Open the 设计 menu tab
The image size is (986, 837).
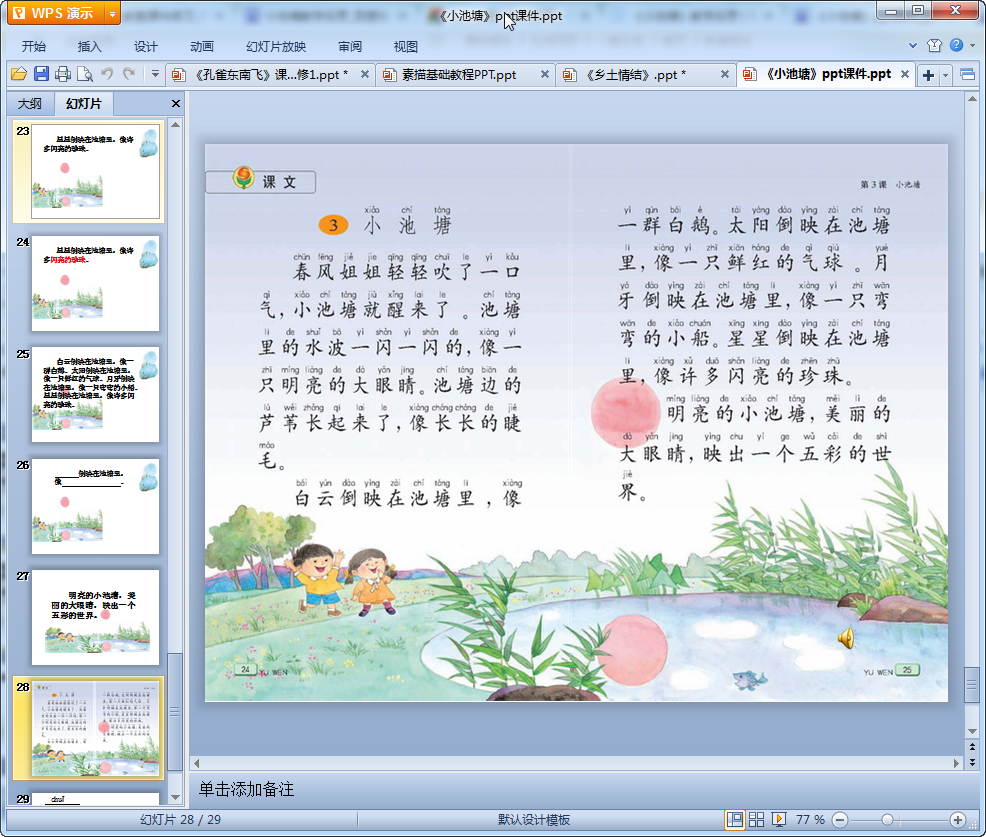click(145, 47)
